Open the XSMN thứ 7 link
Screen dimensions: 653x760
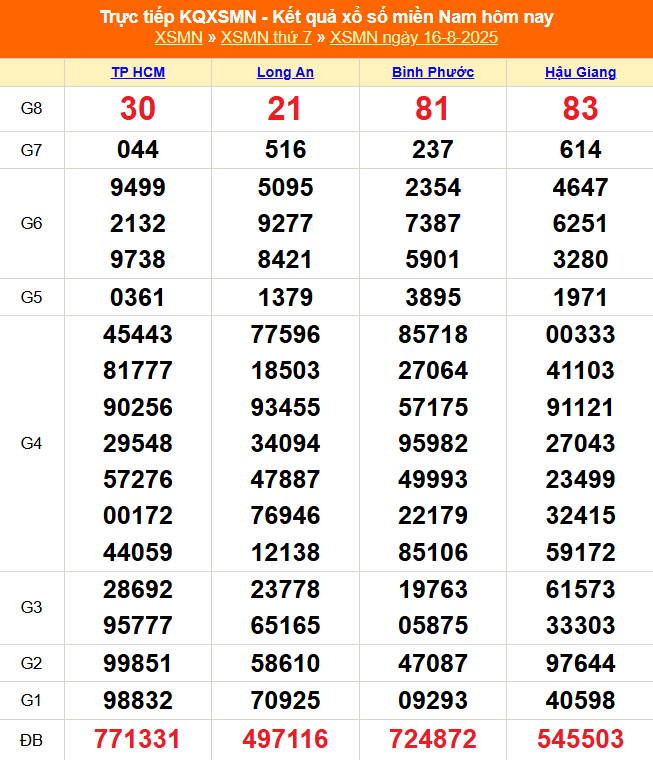[266, 38]
